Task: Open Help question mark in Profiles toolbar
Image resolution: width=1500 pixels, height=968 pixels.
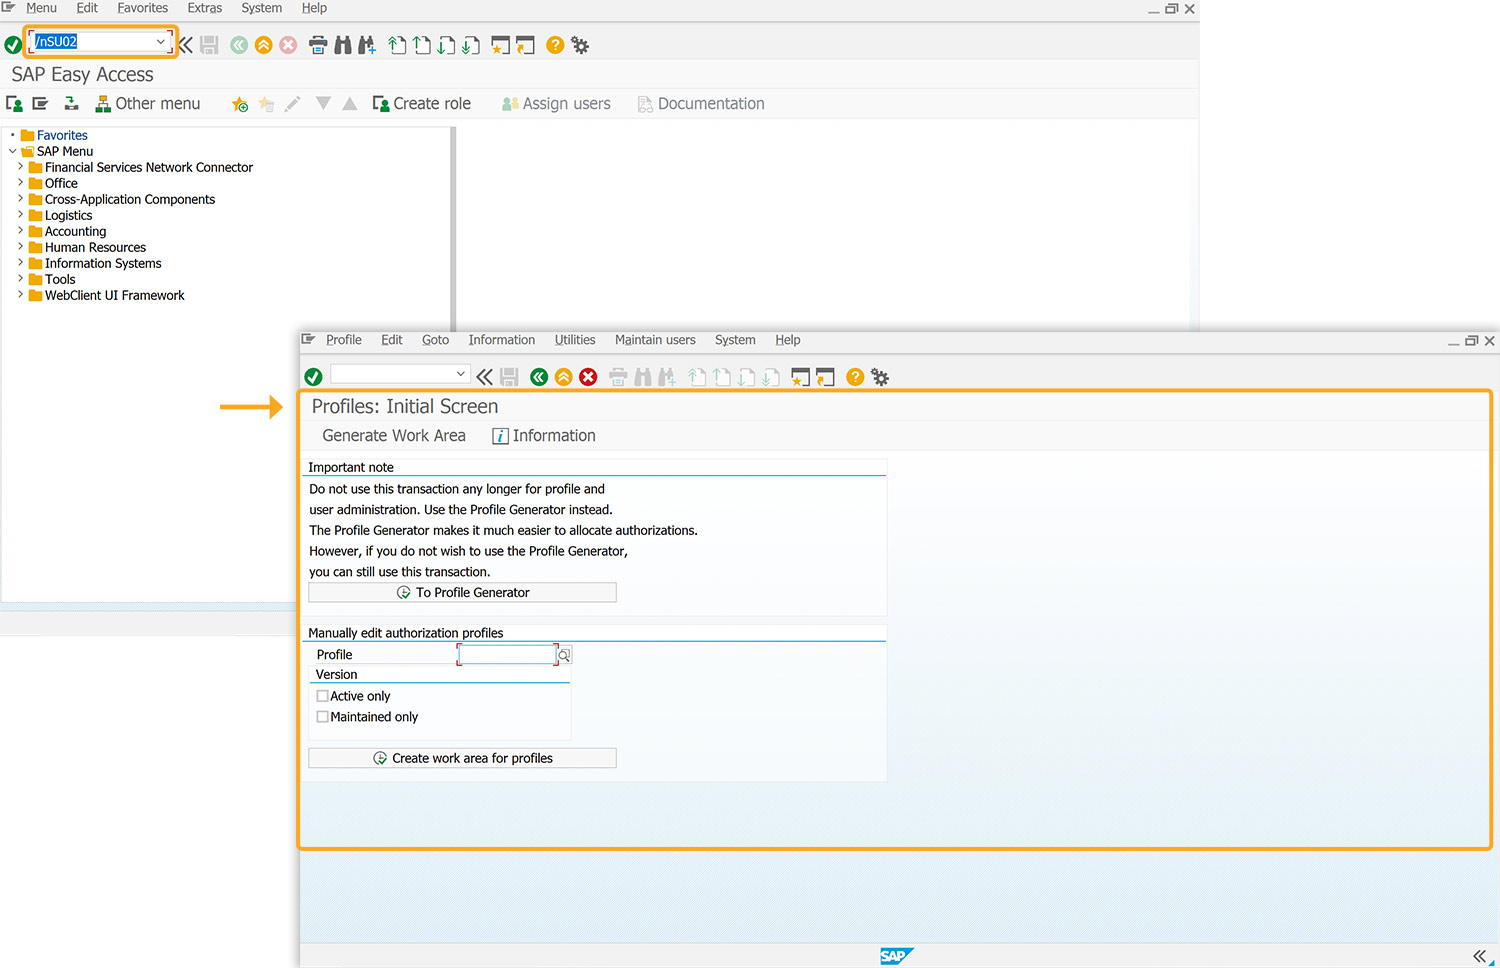Action: pyautogui.click(x=855, y=377)
